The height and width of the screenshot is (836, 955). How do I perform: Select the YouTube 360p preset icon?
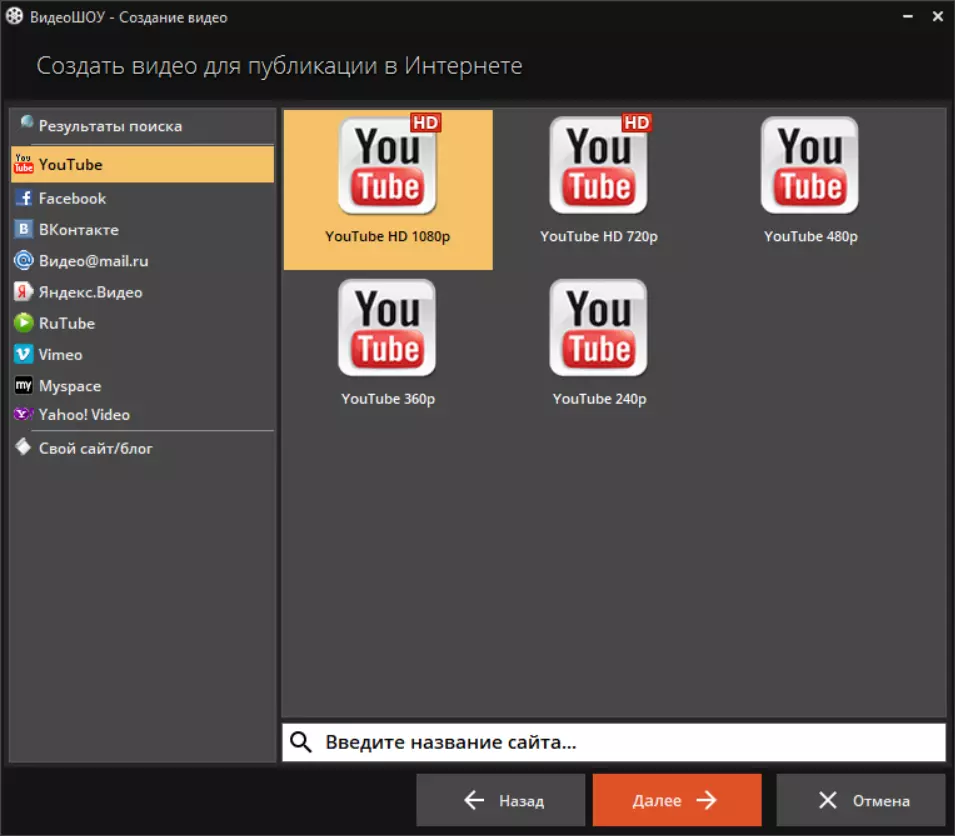pyautogui.click(x=387, y=328)
